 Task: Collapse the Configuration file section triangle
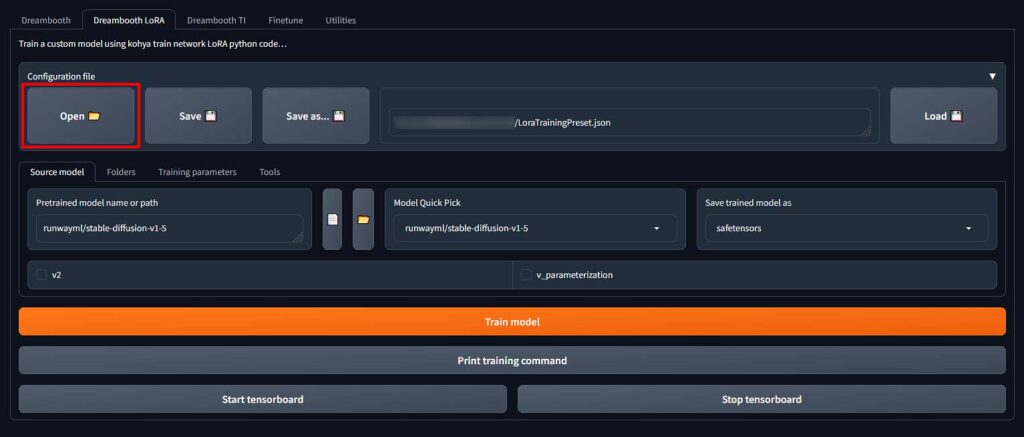[x=992, y=76]
